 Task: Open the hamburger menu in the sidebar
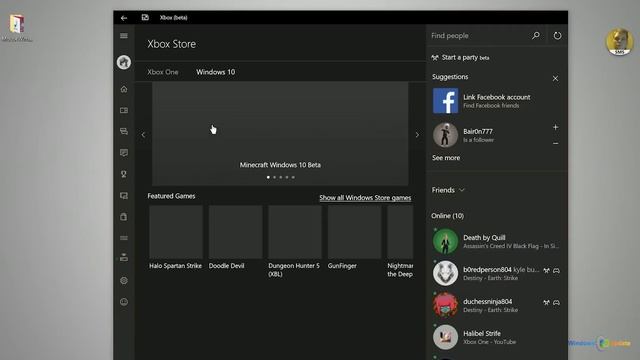(124, 36)
